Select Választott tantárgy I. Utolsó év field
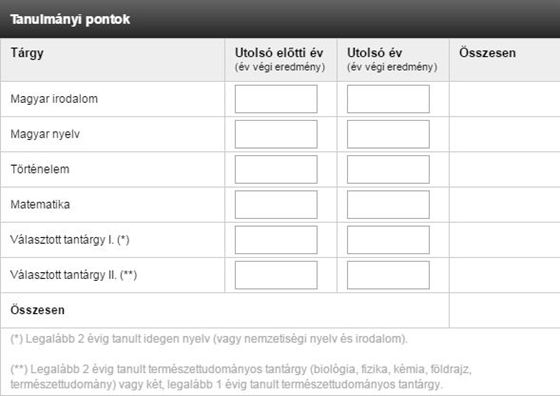This screenshot has height=396, width=560. 388,240
